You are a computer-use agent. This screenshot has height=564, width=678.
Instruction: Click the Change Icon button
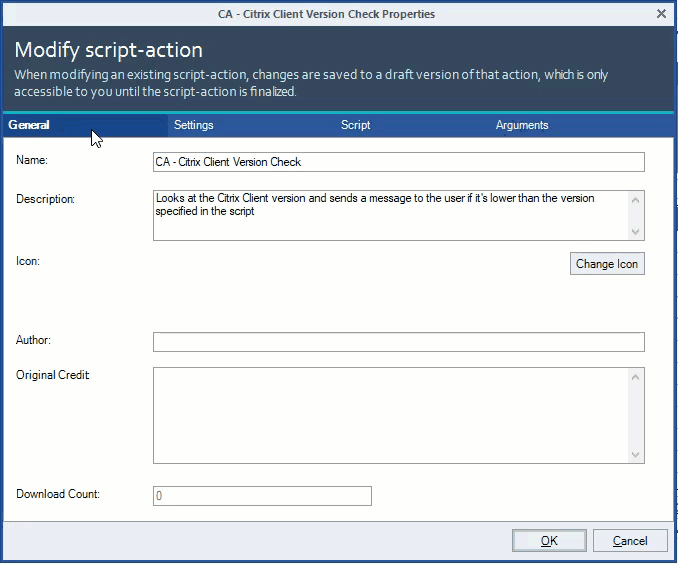(607, 264)
